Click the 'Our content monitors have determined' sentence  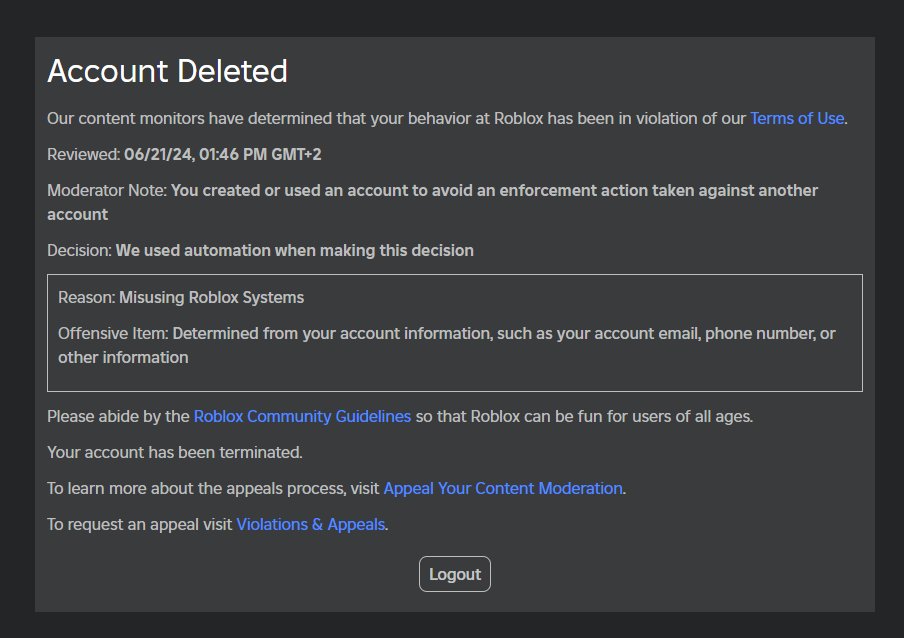447,118
